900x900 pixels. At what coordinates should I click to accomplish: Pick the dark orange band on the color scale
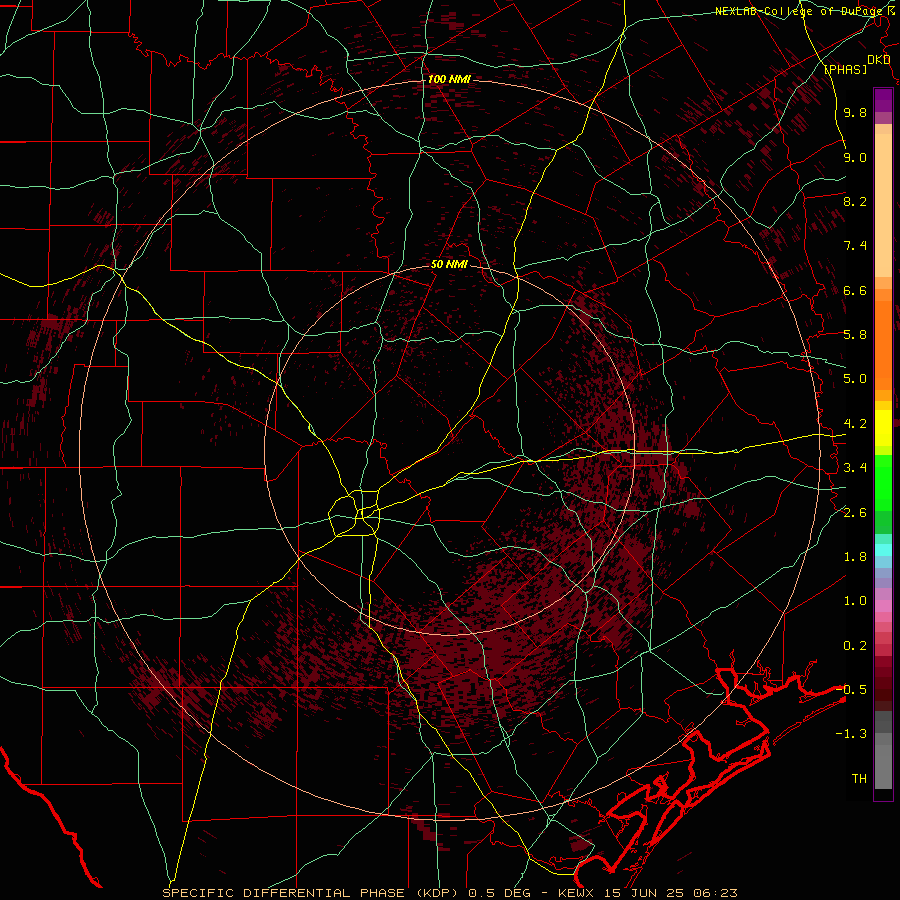(883, 346)
